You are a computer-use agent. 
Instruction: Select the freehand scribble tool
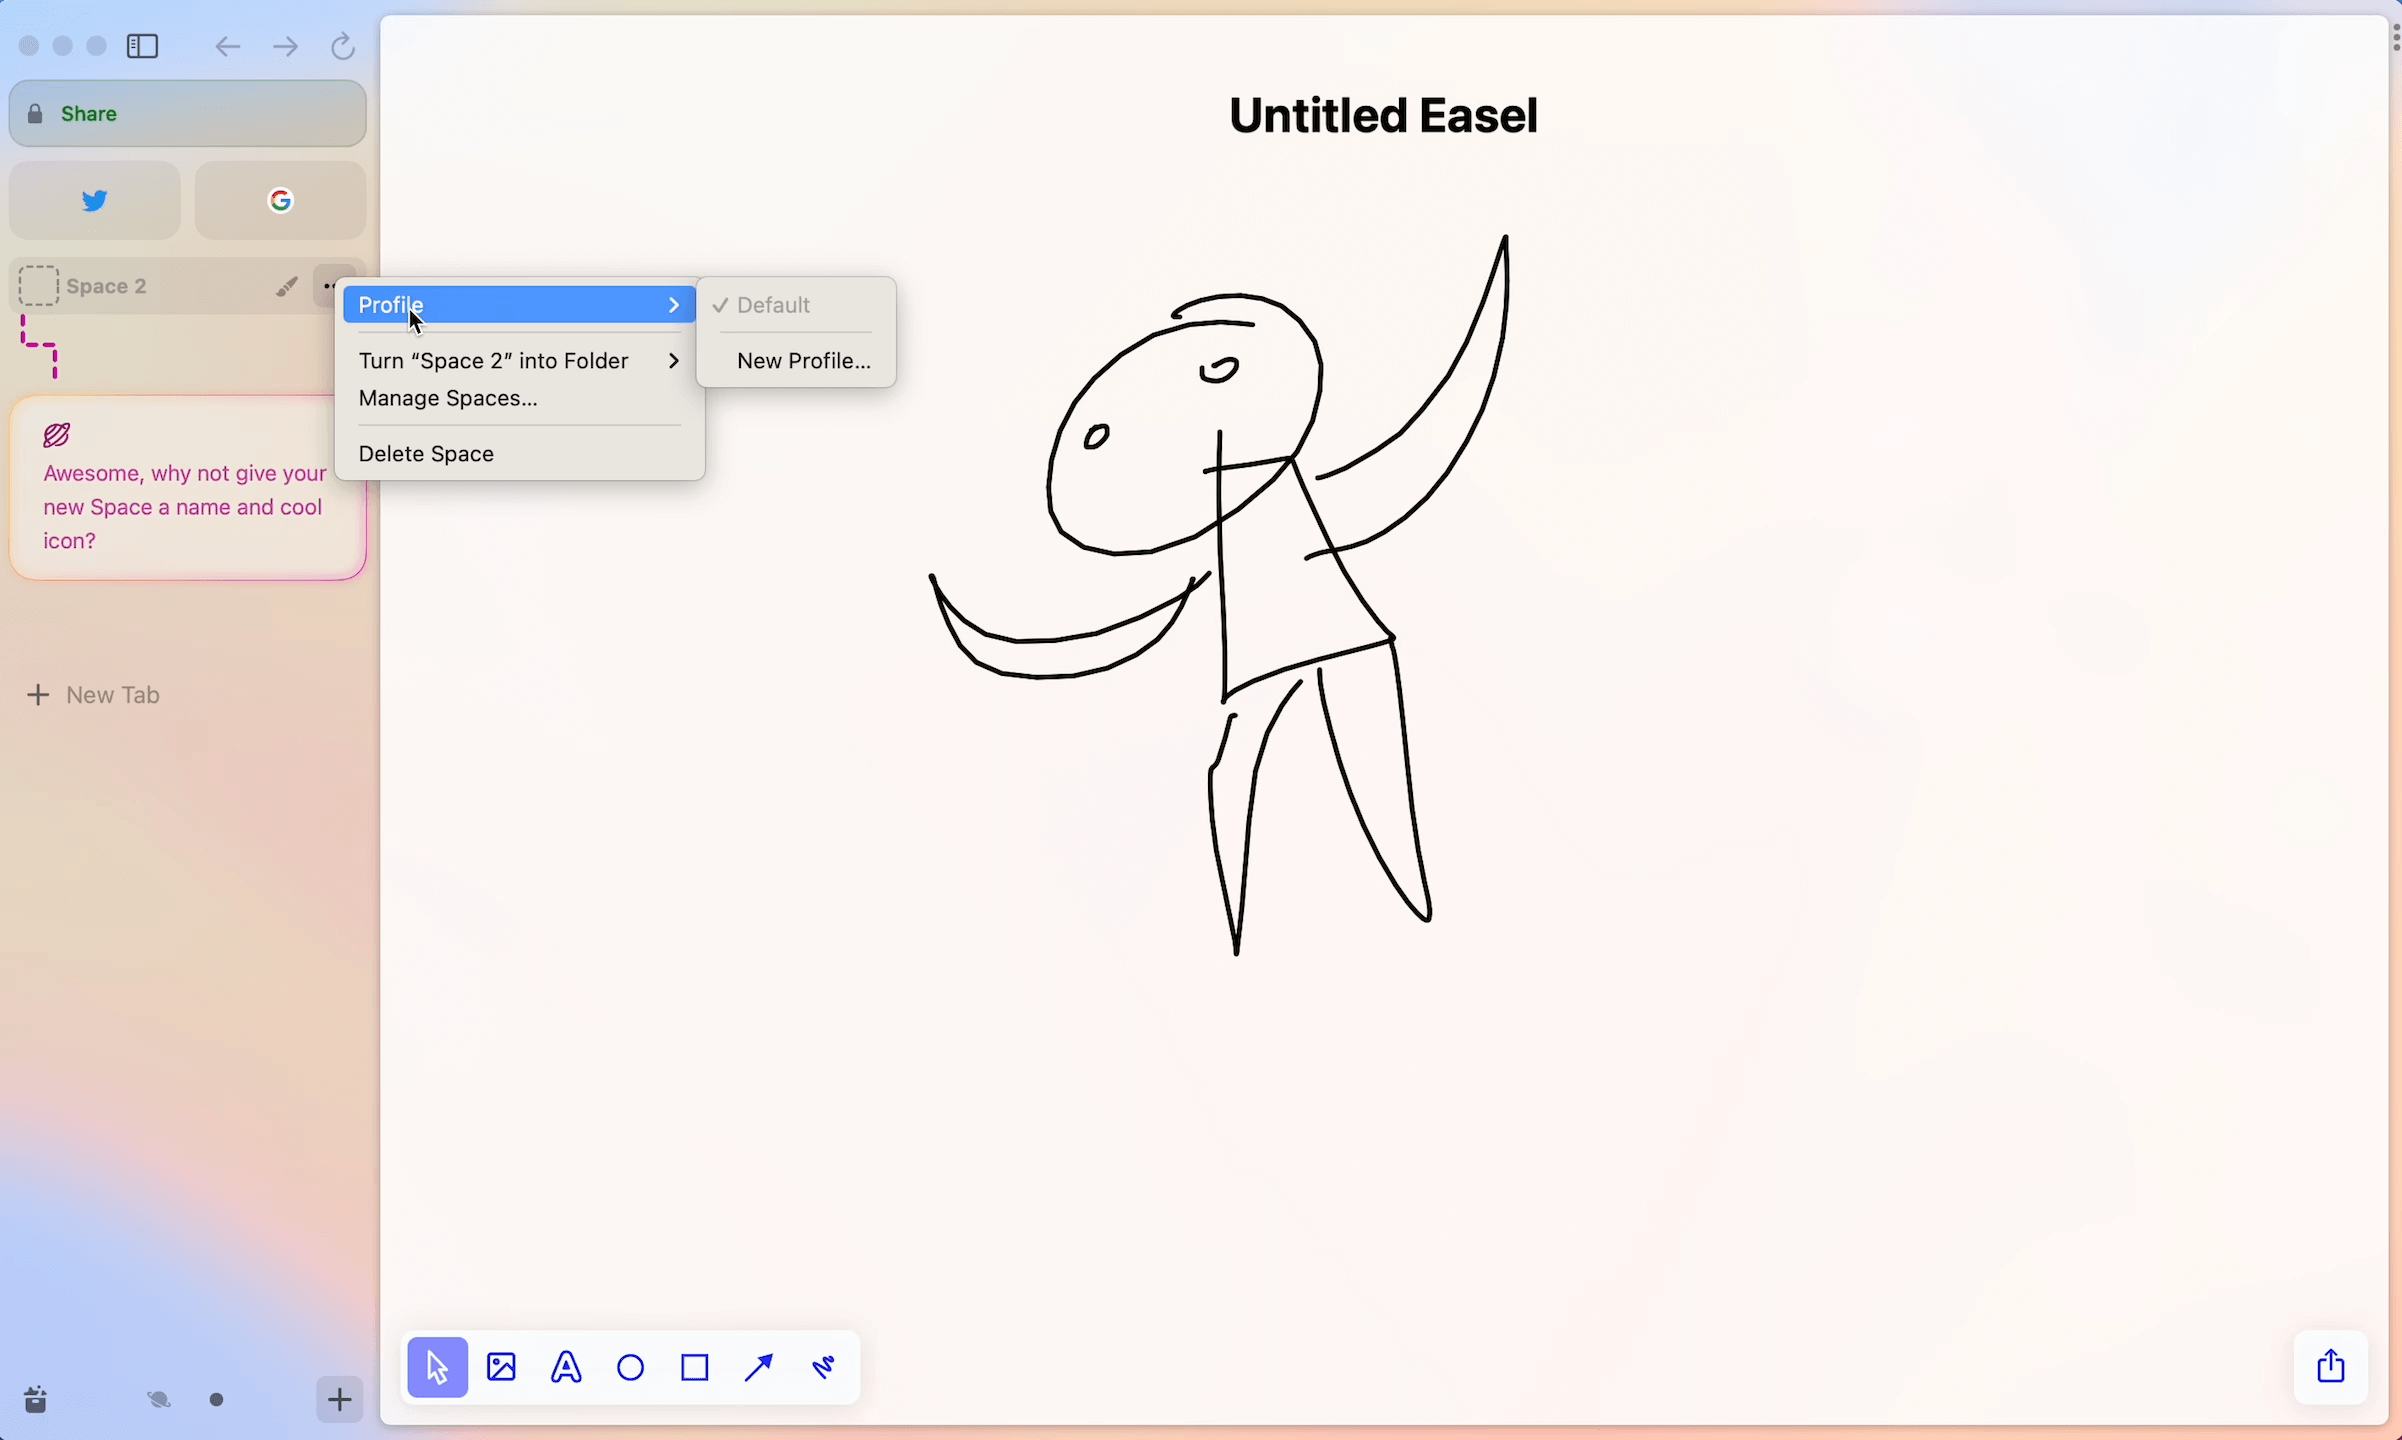point(824,1367)
